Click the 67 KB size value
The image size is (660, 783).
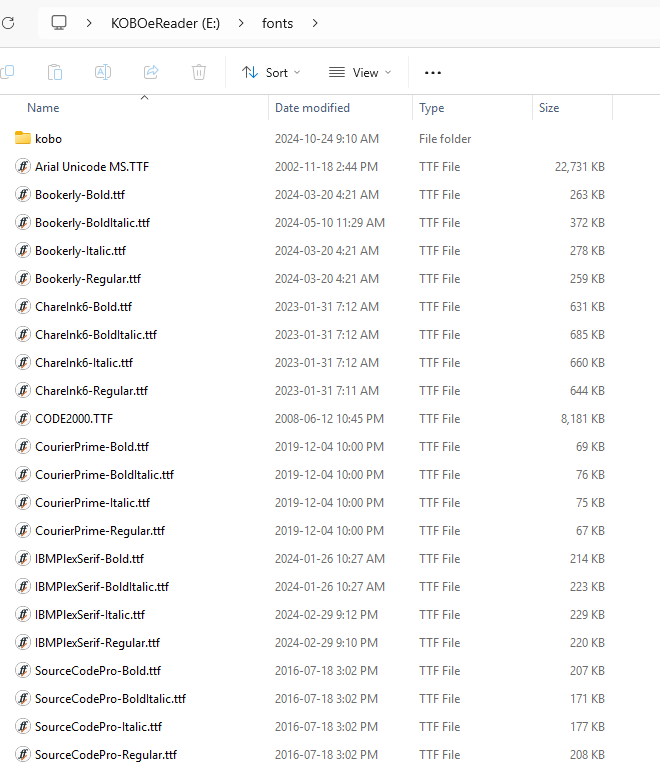point(590,530)
